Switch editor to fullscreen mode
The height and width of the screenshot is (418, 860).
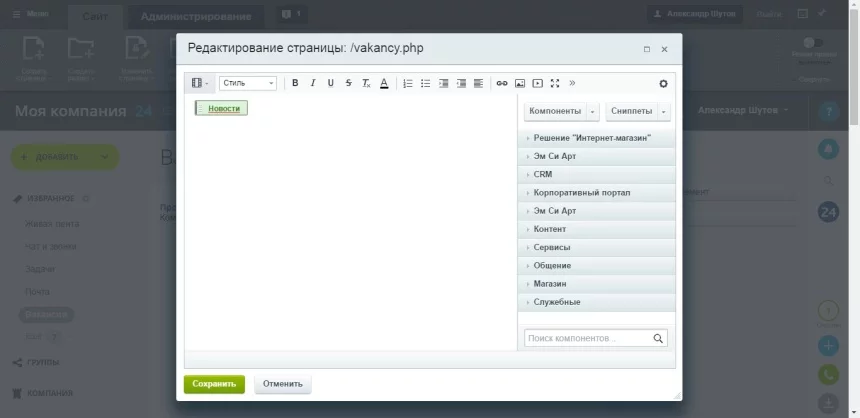point(555,83)
